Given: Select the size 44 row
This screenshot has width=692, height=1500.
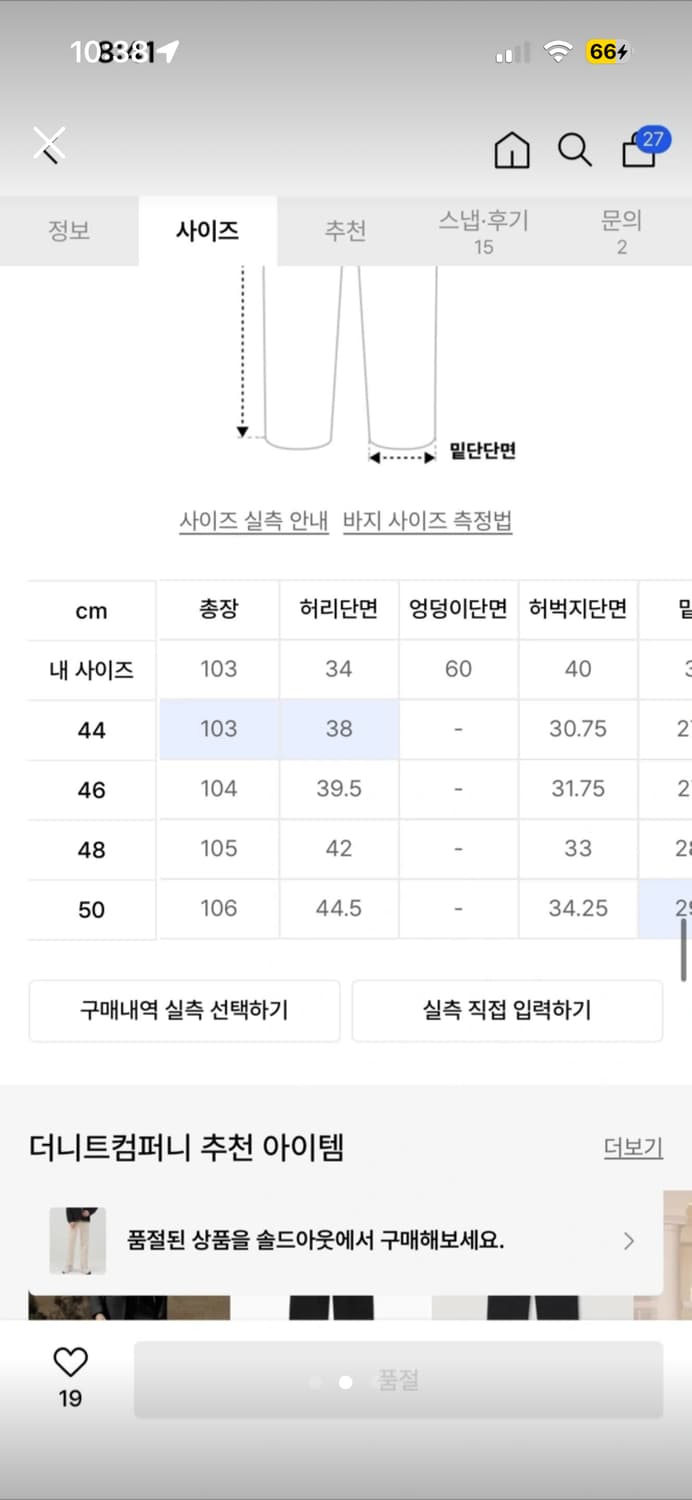Looking at the screenshot, I should click(91, 730).
